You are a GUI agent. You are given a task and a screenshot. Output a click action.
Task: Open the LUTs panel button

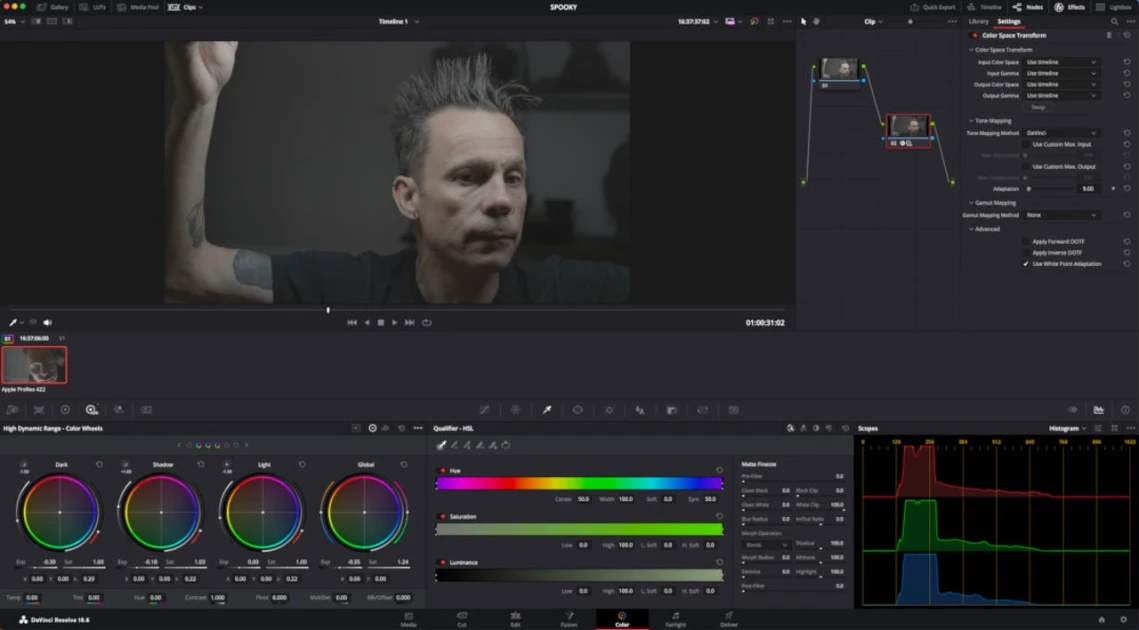pos(92,7)
